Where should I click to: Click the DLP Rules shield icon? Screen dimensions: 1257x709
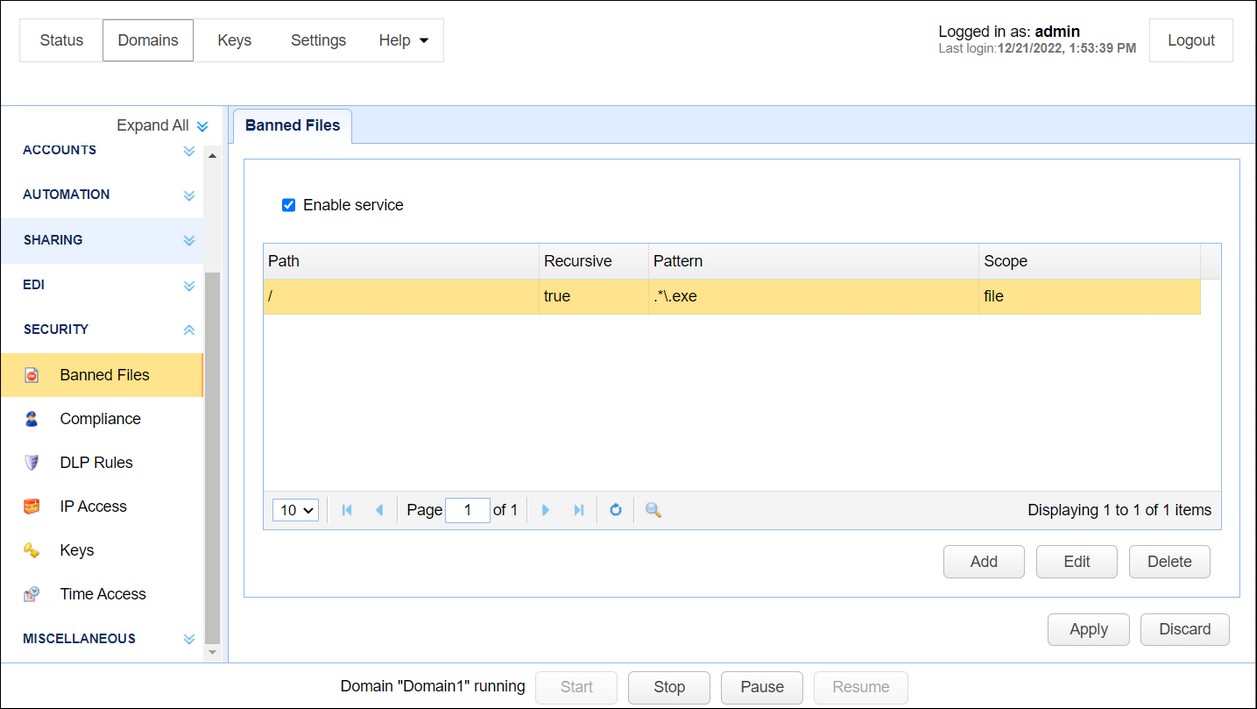click(x=32, y=463)
